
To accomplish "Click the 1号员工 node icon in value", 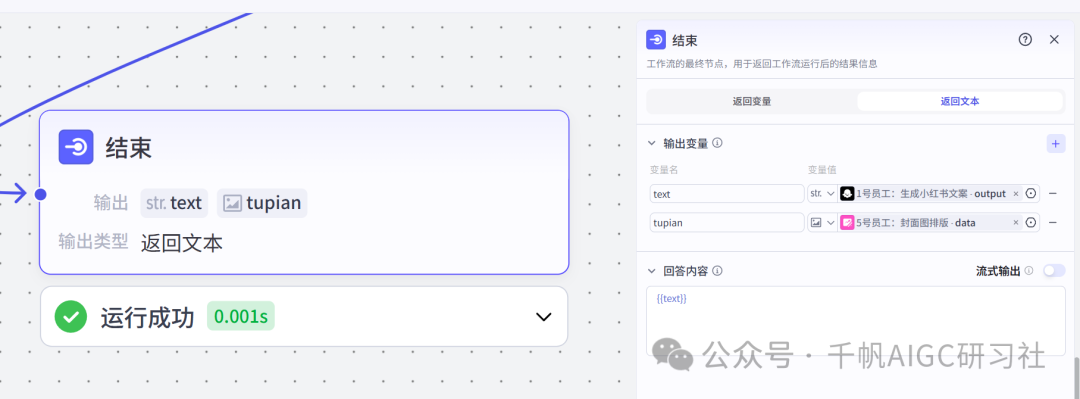I will (x=847, y=194).
